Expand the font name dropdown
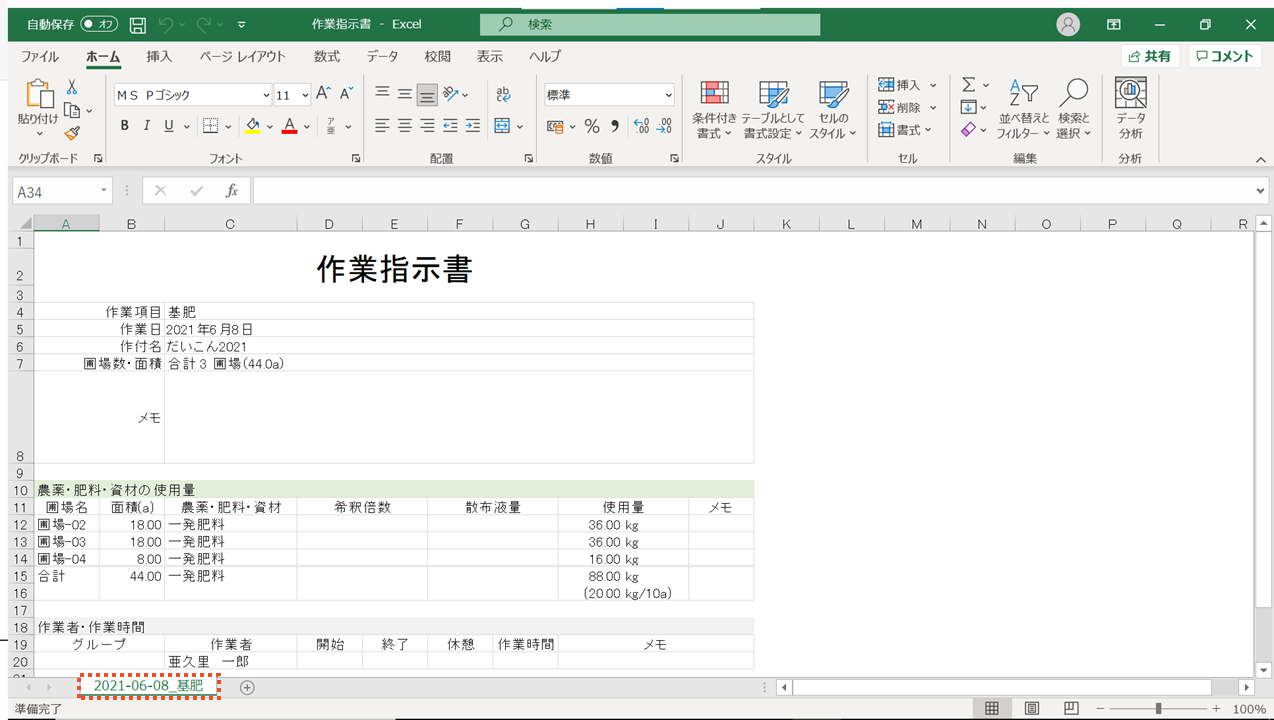Image resolution: width=1274 pixels, height=720 pixels. [x=265, y=95]
